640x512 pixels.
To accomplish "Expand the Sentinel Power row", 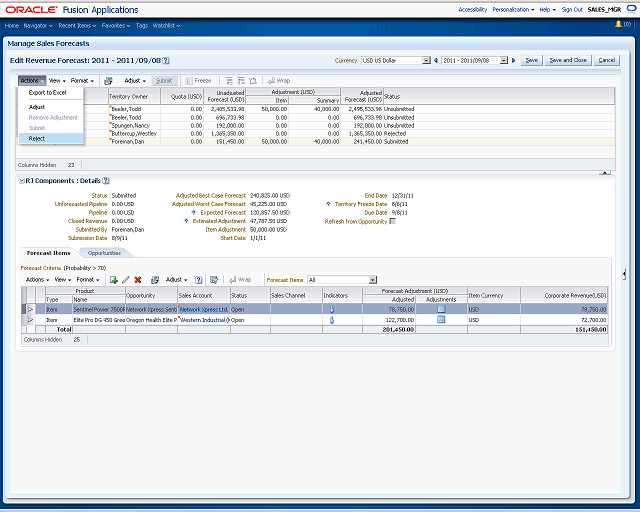I will (31, 309).
